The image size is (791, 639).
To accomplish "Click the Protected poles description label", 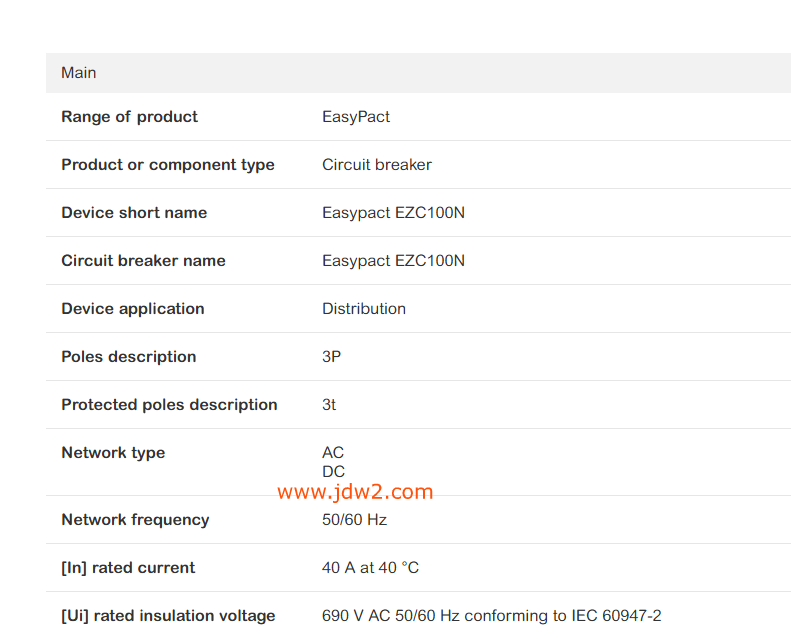I will pyautogui.click(x=169, y=405).
